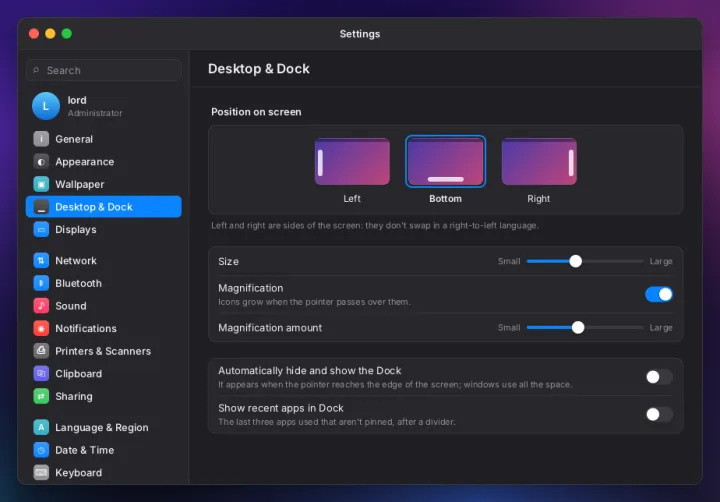This screenshot has width=720, height=502.
Task: Click the Small label of Size slider
Action: 509,261
